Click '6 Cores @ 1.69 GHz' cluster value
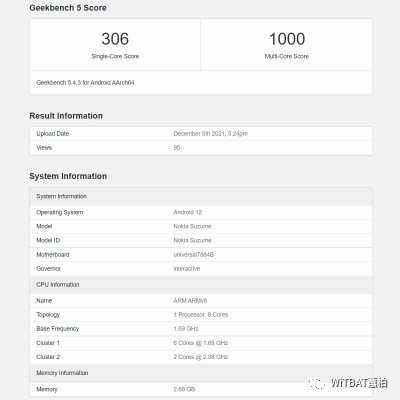Screen dimensions: 400x400 tap(201, 343)
